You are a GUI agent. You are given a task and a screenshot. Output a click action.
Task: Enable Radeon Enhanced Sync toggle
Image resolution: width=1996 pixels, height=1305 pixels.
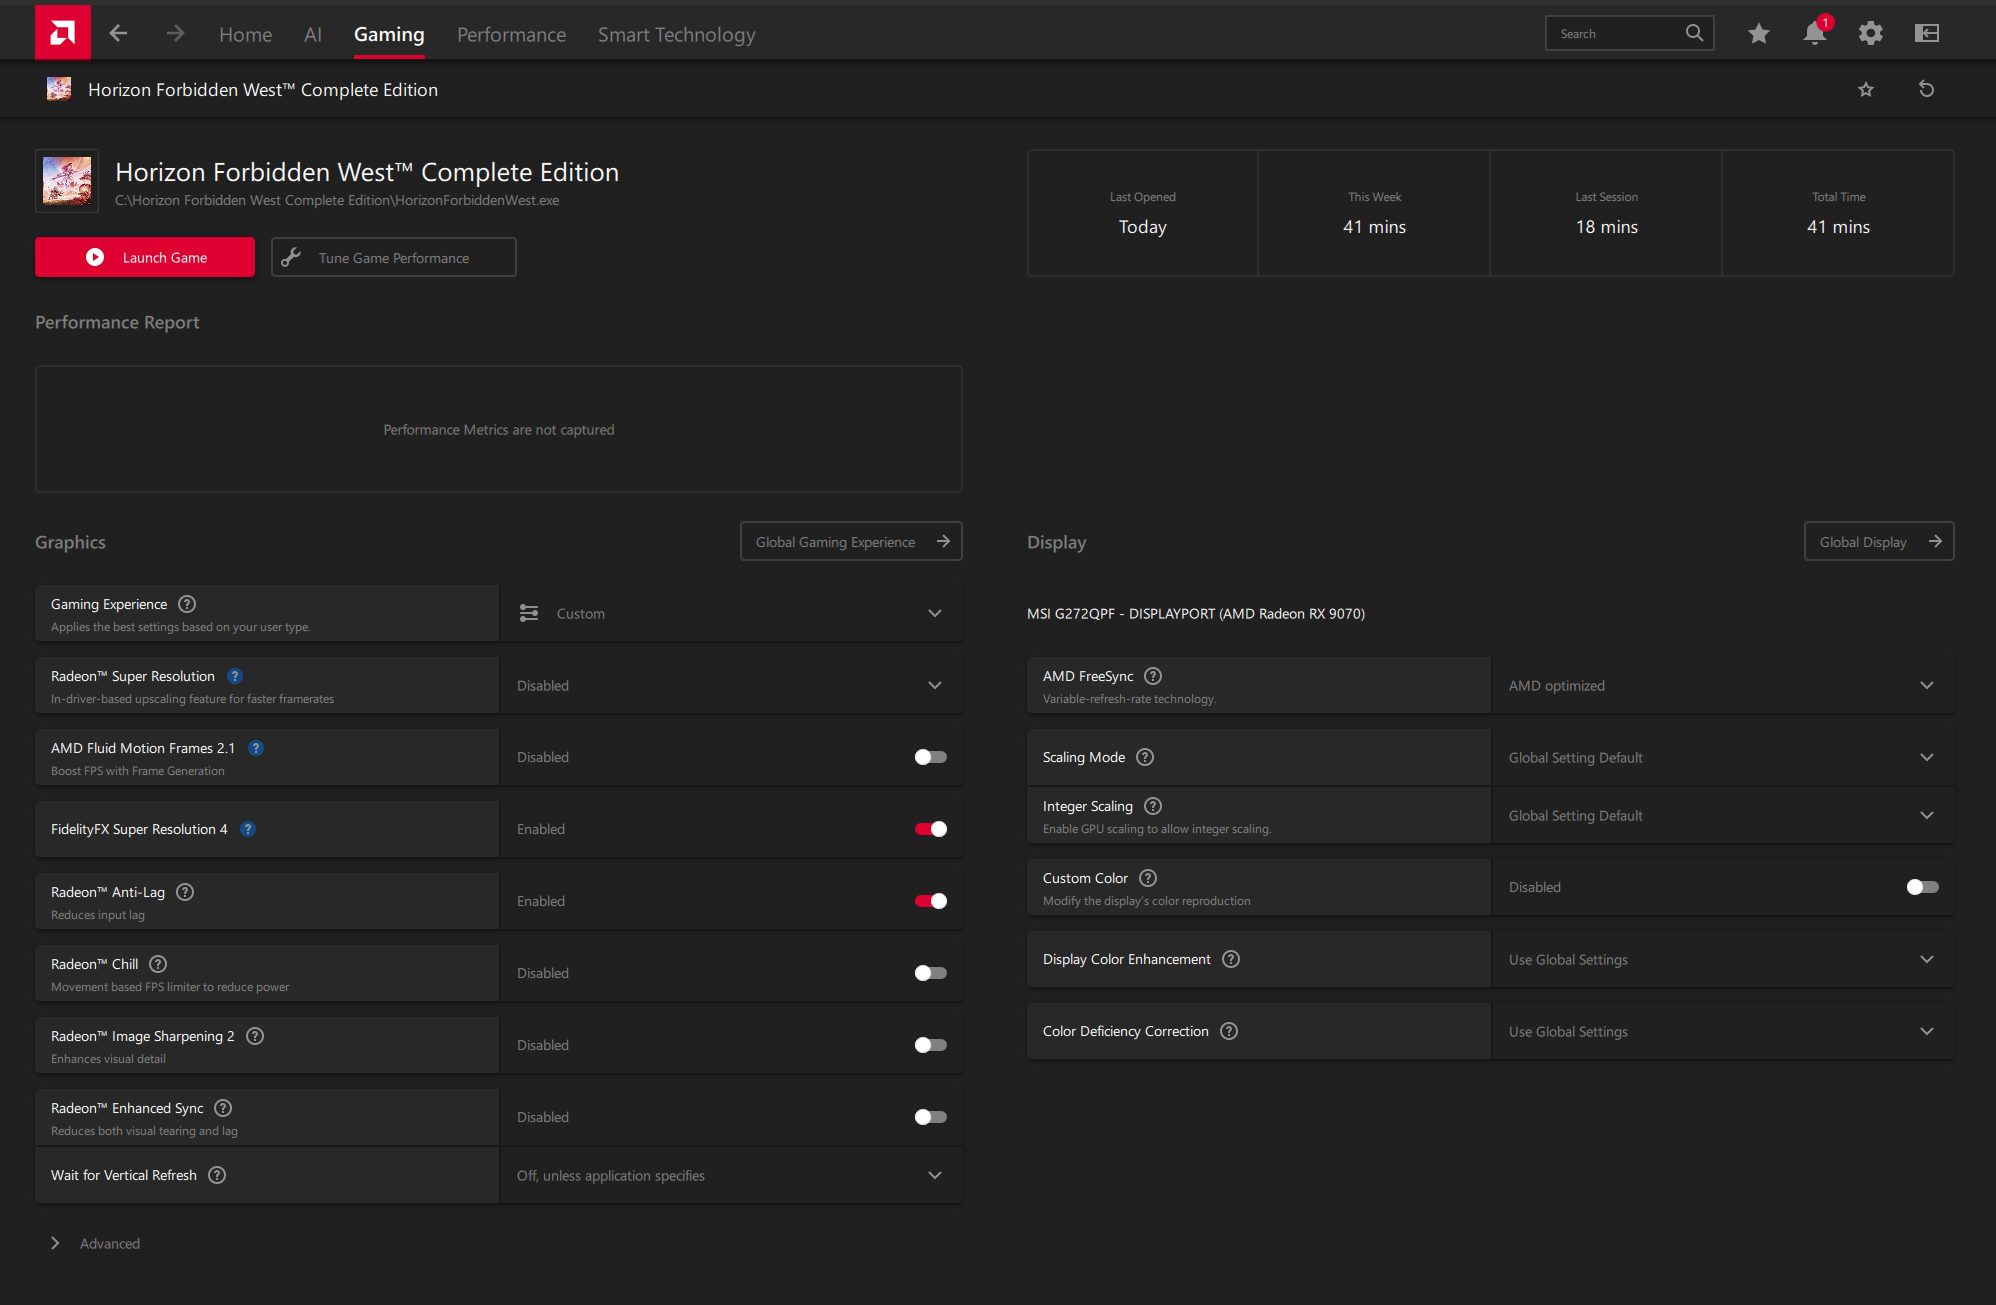[930, 1117]
